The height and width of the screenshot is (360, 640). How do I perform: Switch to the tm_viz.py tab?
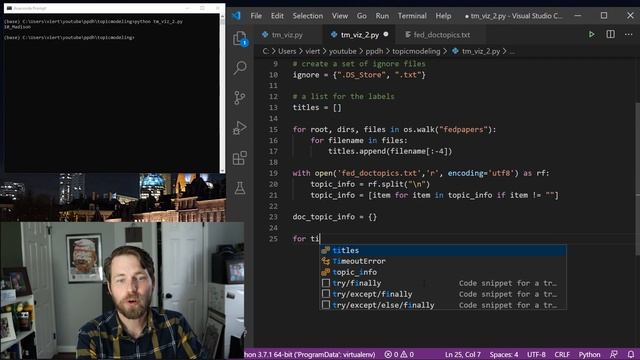tap(287, 35)
